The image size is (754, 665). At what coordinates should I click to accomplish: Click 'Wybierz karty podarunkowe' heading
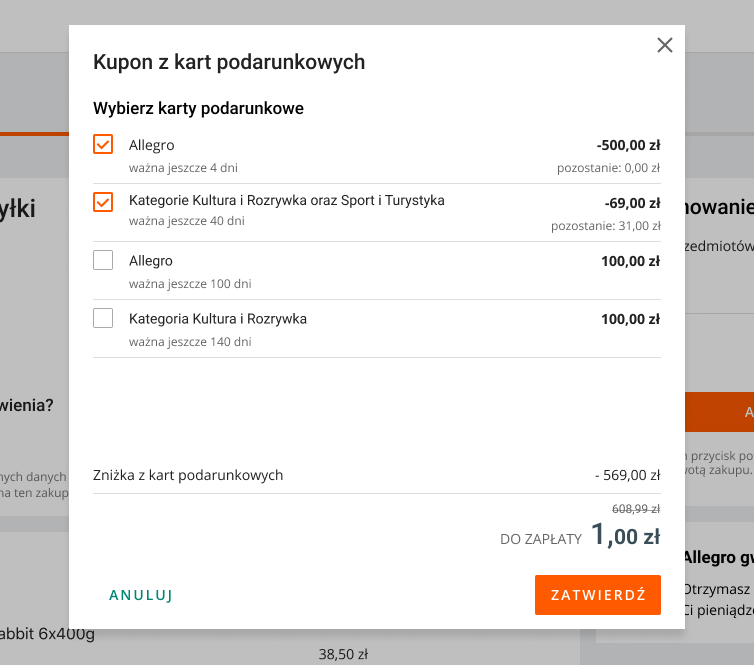coord(198,108)
